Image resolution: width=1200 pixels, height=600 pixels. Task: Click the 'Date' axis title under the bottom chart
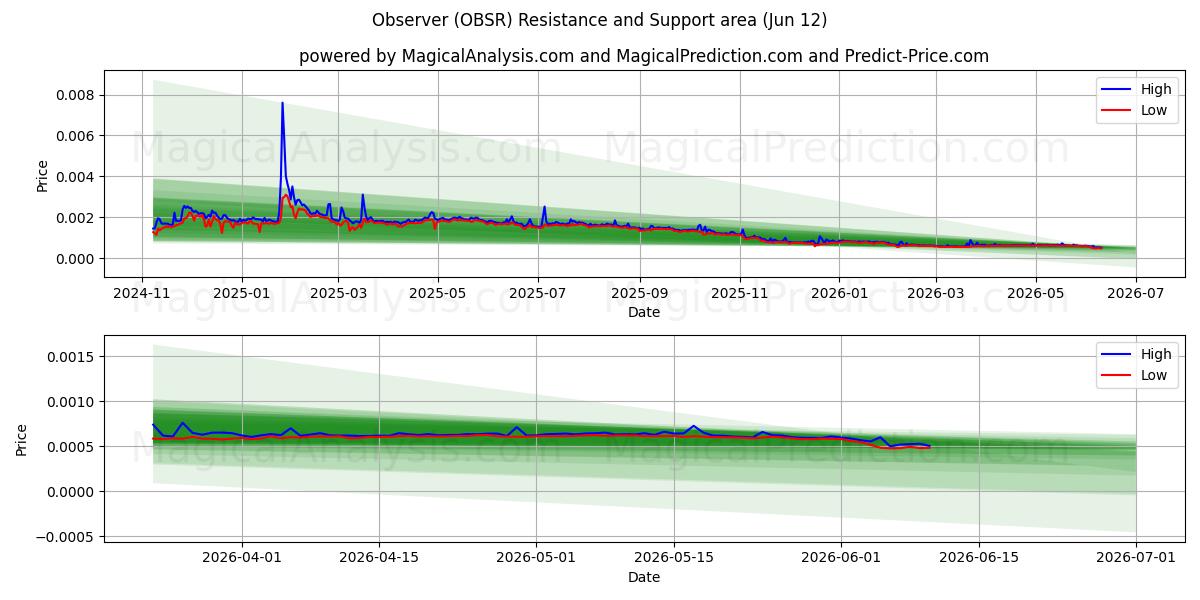pyautogui.click(x=644, y=577)
